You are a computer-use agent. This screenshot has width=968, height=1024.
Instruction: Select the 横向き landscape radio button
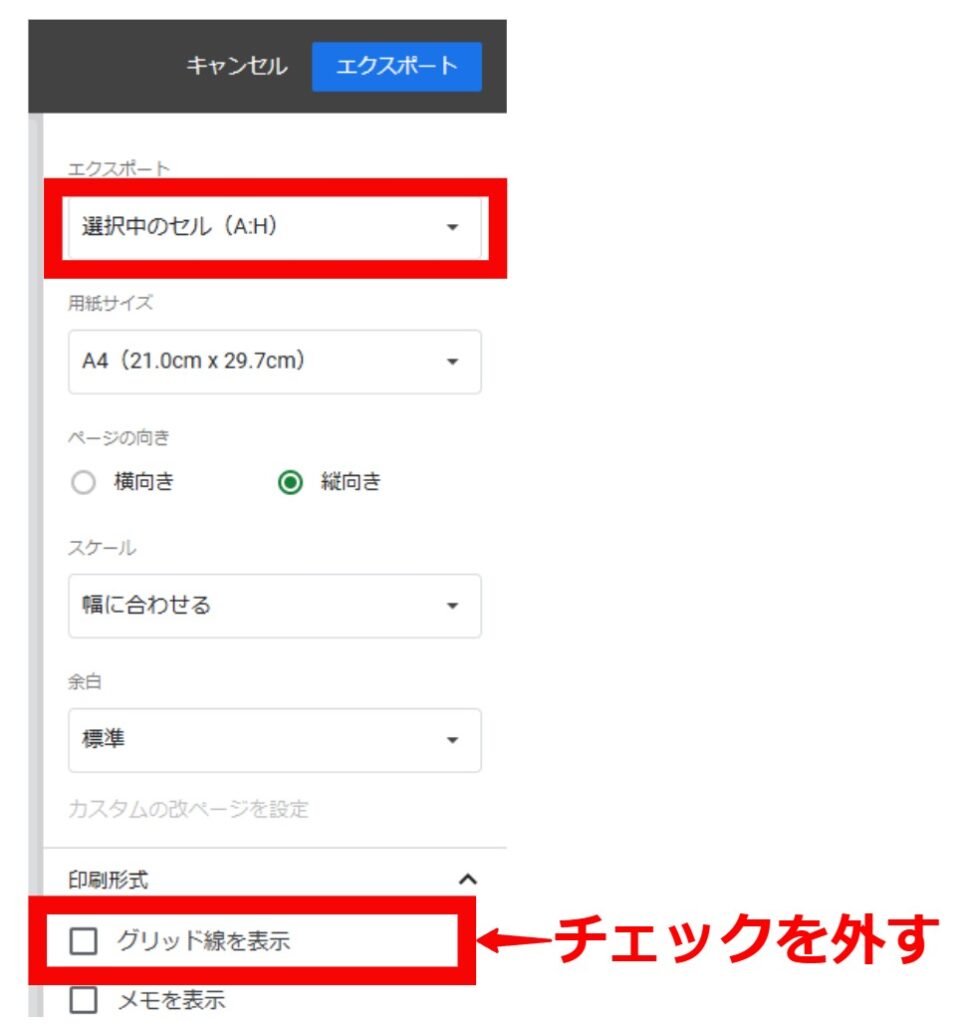pyautogui.click(x=84, y=483)
